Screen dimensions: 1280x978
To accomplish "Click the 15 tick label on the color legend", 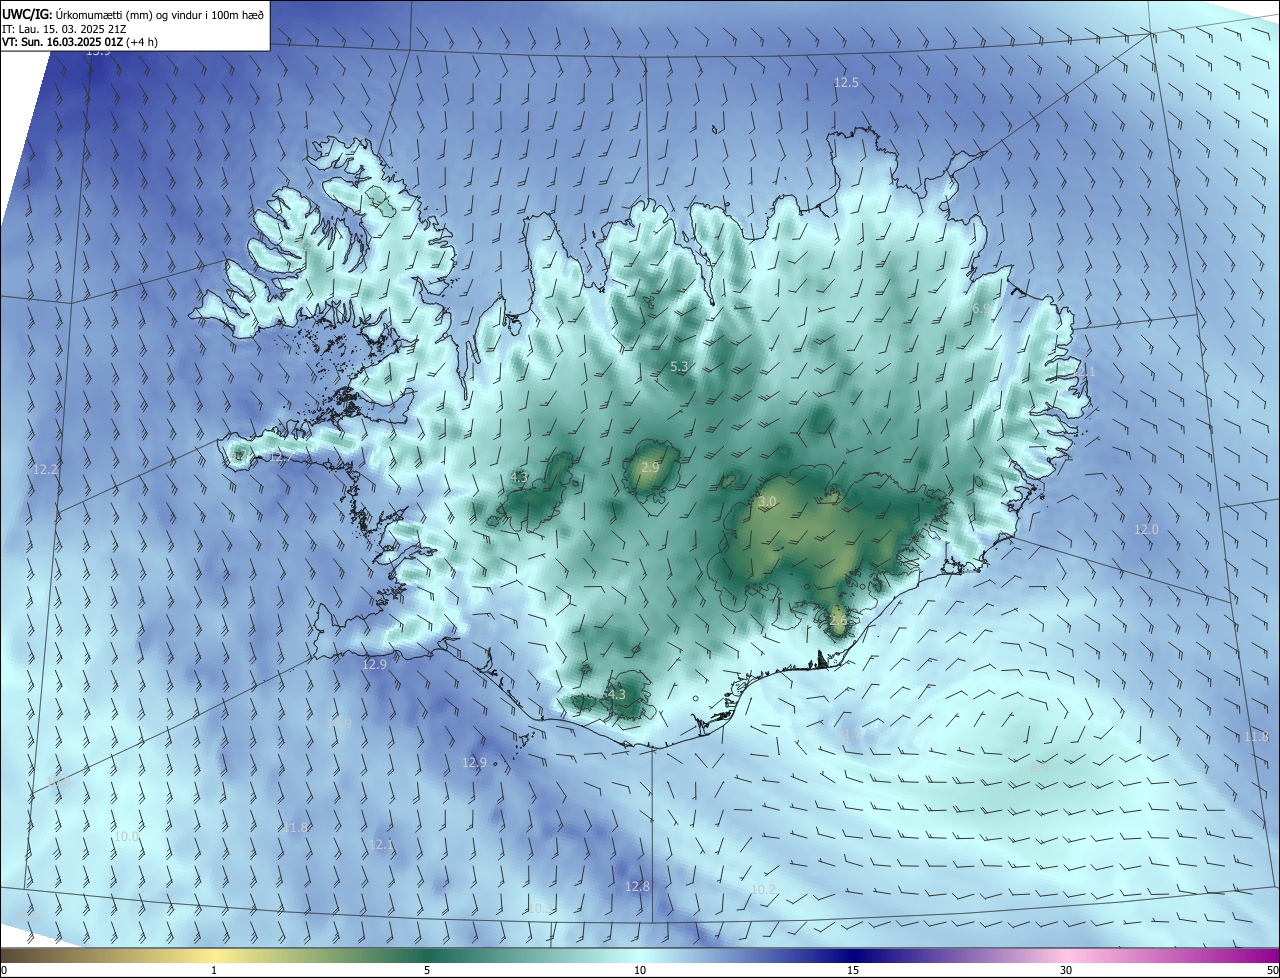I will 853,970.
